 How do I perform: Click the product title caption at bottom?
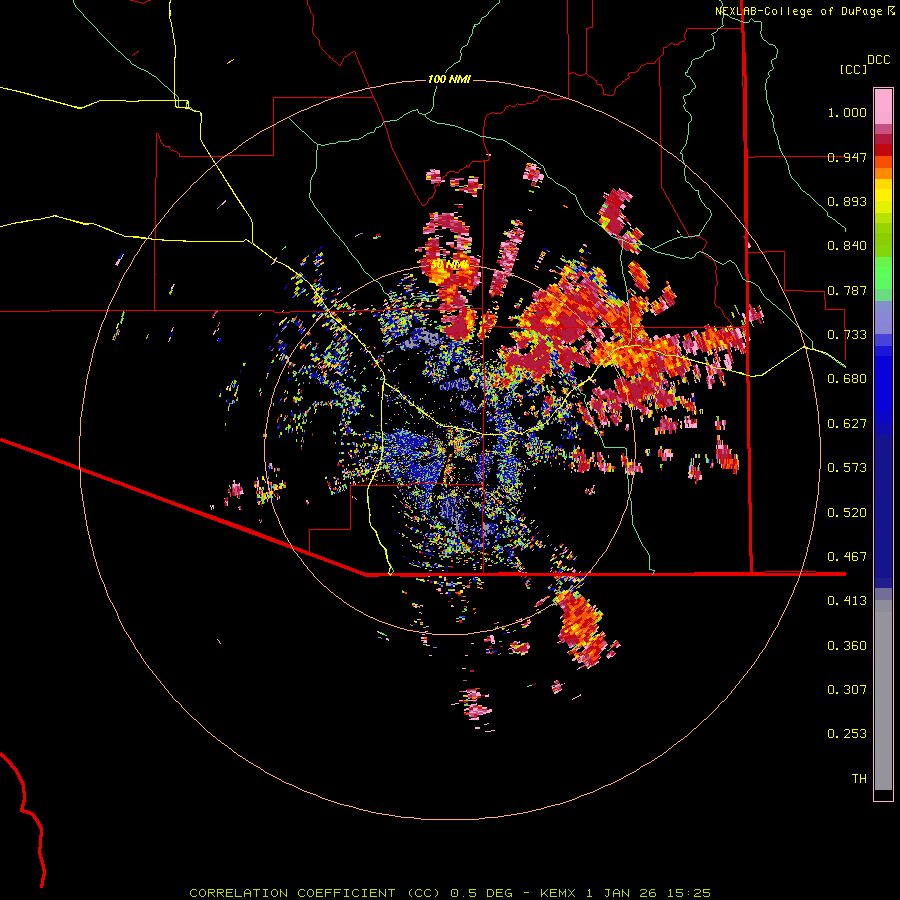pos(450,893)
